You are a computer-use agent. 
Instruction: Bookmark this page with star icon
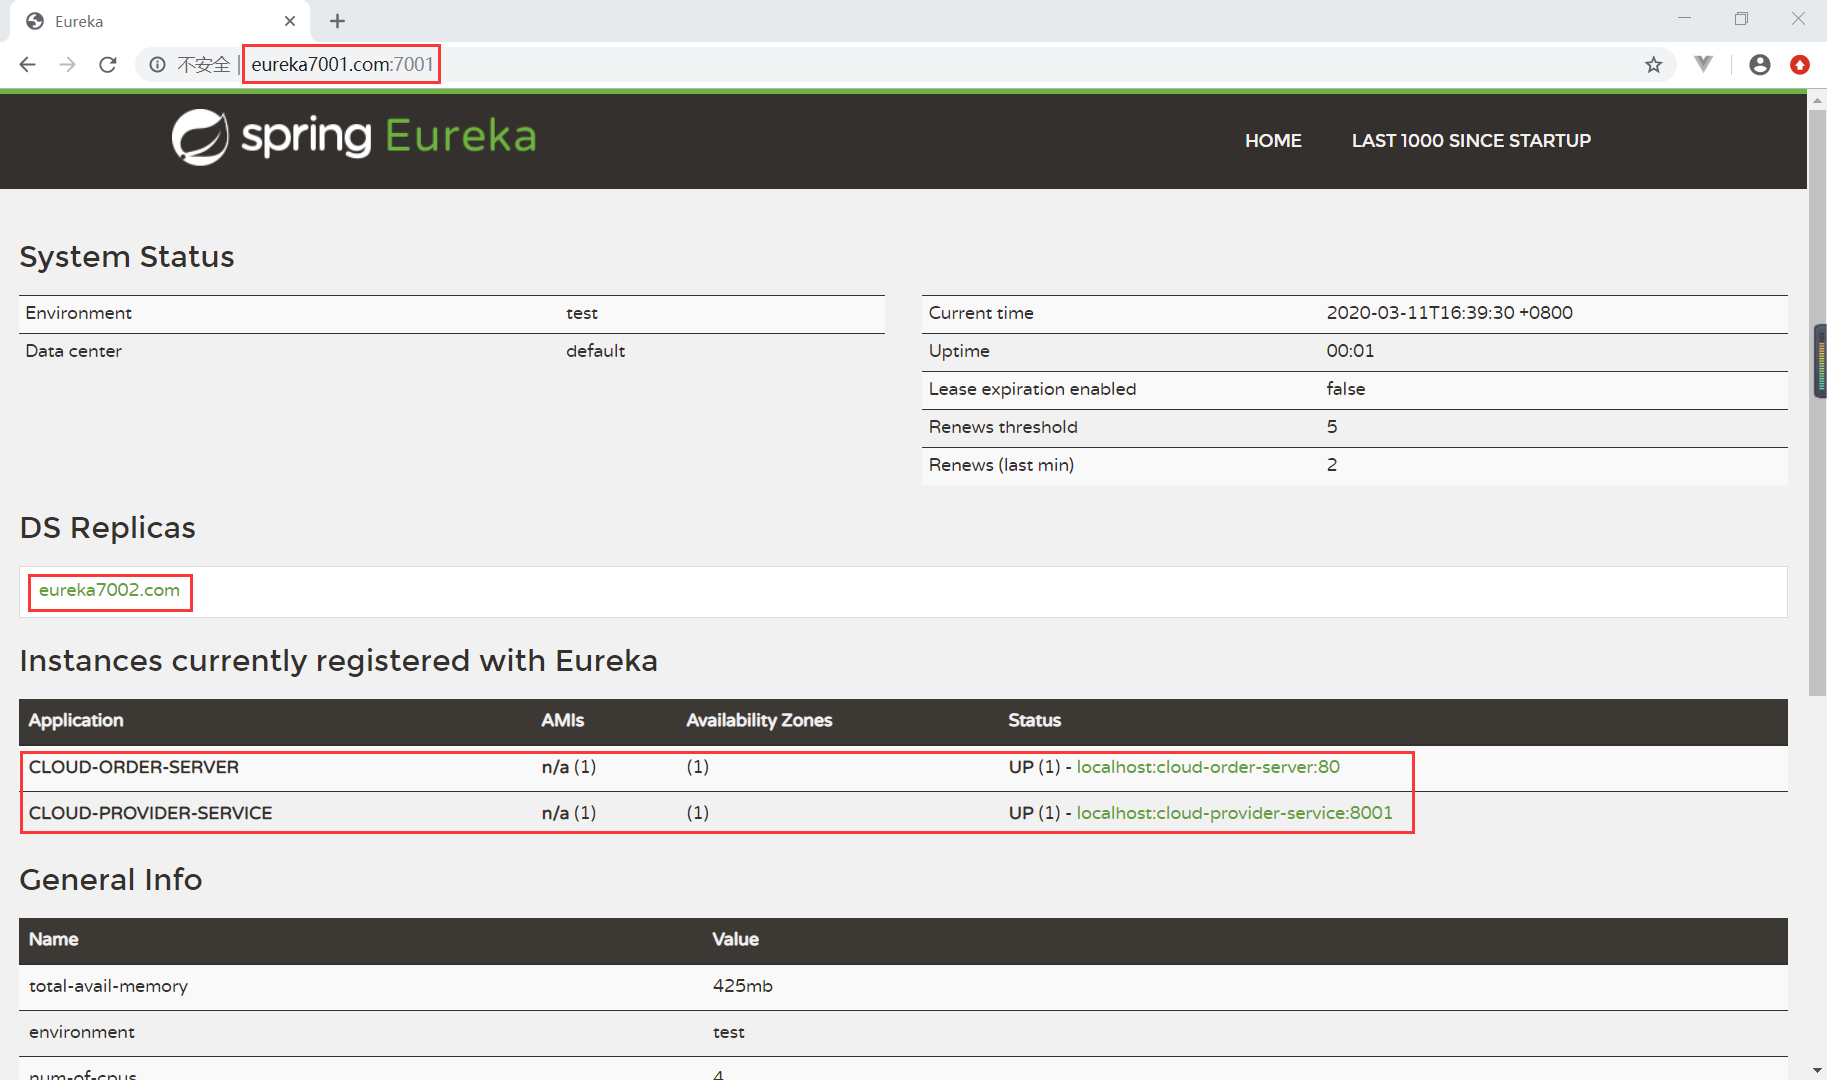pyautogui.click(x=1653, y=65)
